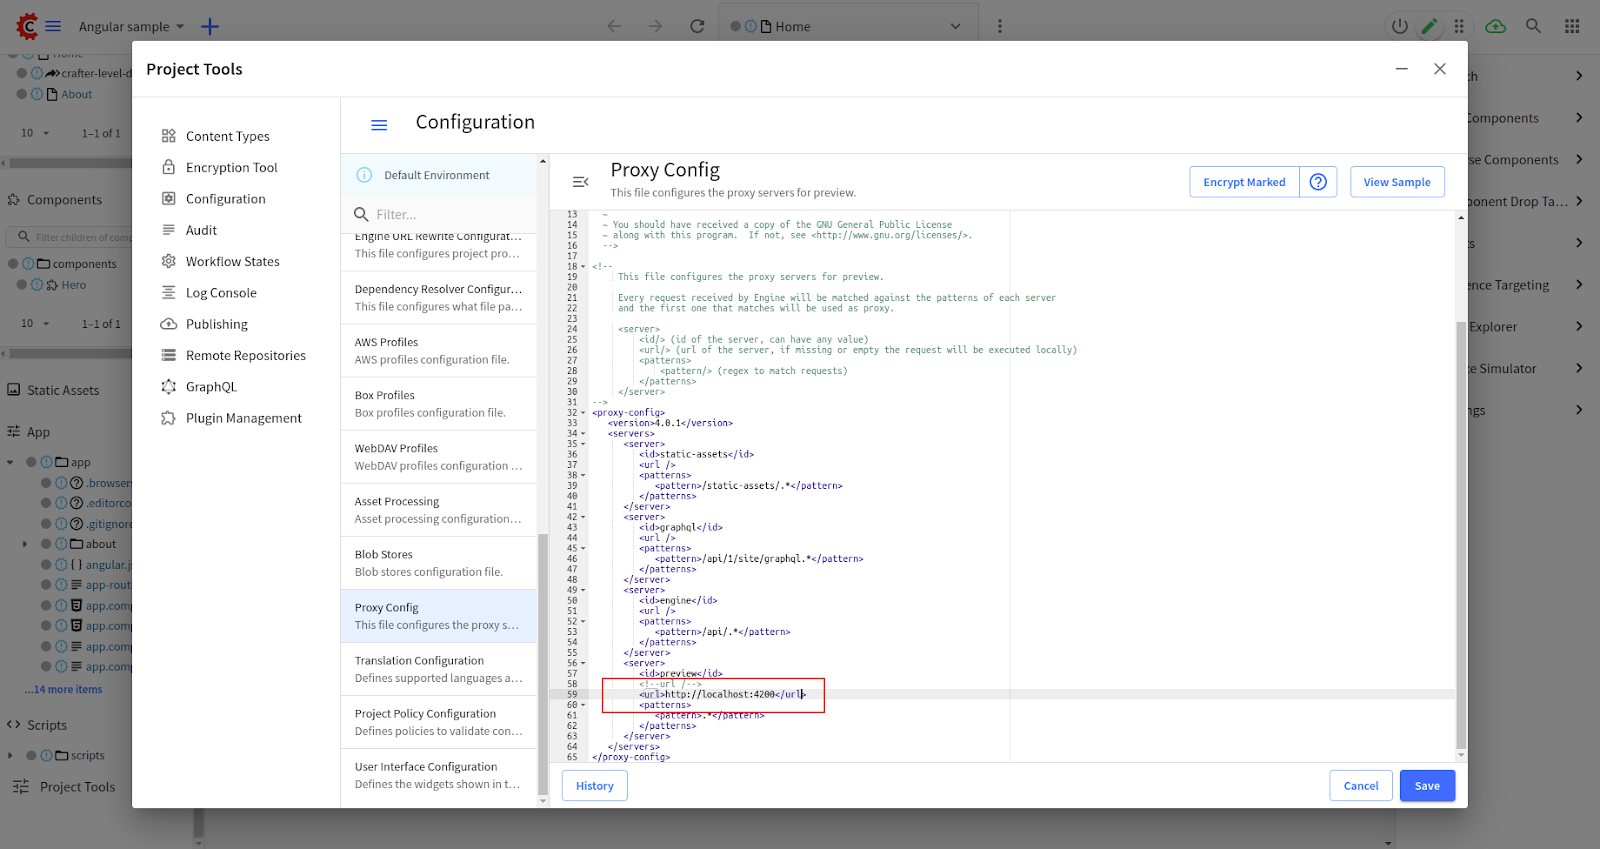Fold the preview server block at line 56
Viewport: 1600px width, 849px height.
pyautogui.click(x=583, y=663)
